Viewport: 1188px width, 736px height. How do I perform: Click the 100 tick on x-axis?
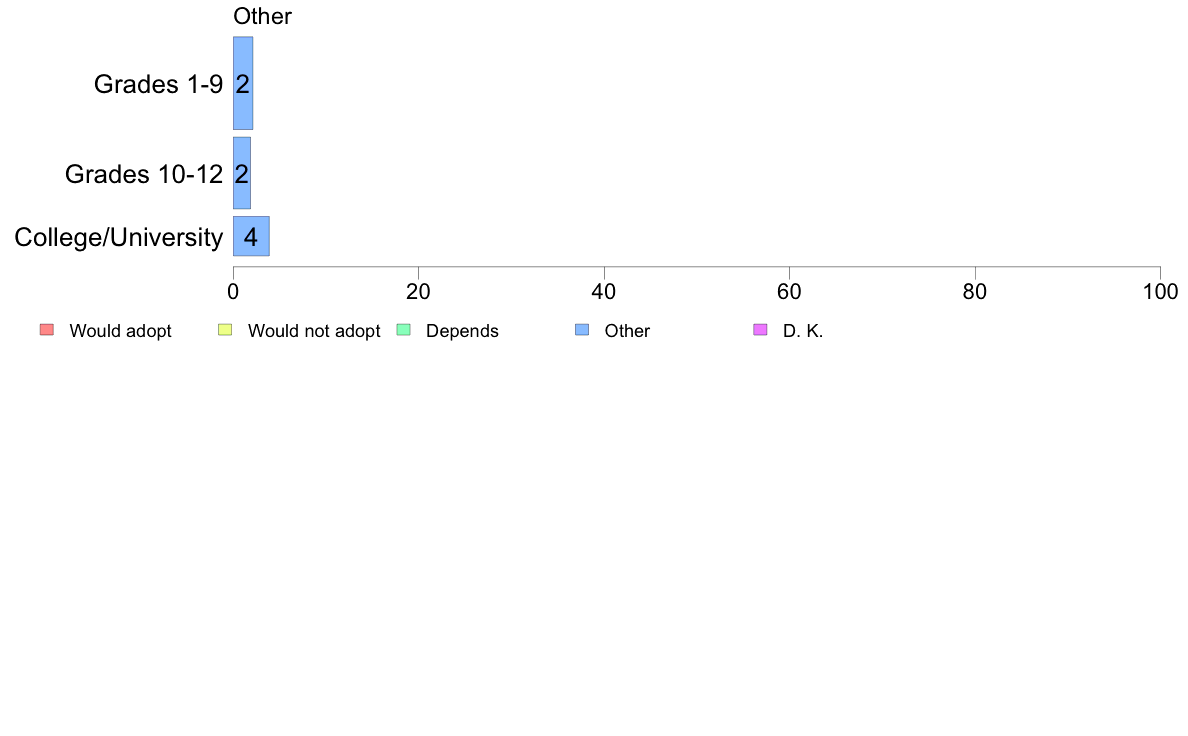pos(1160,292)
